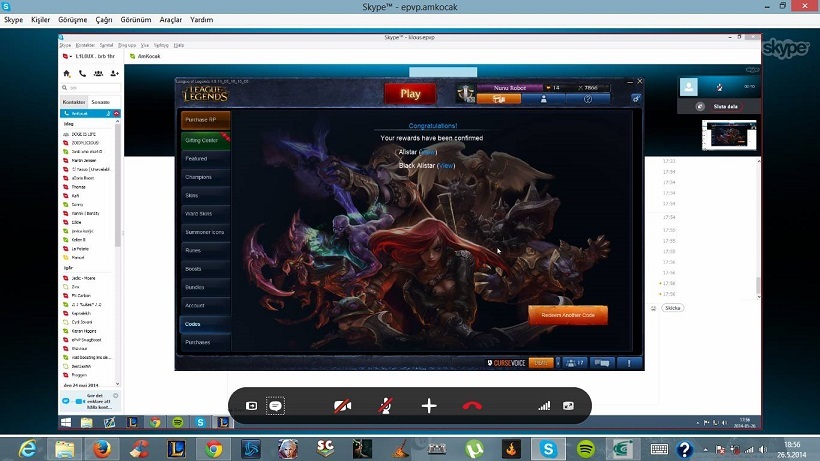Open the Skype menu in outer window

click(x=14, y=19)
